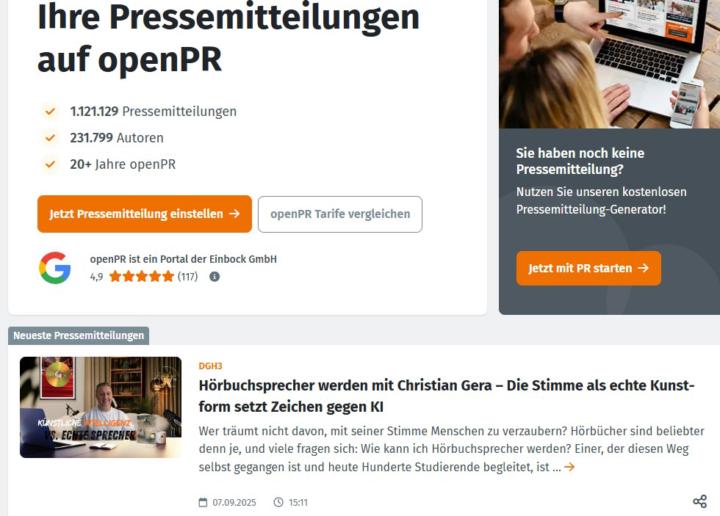The image size is (720, 516).
Task: Click the calendar icon beside 07.09.2025
Action: pyautogui.click(x=203, y=502)
